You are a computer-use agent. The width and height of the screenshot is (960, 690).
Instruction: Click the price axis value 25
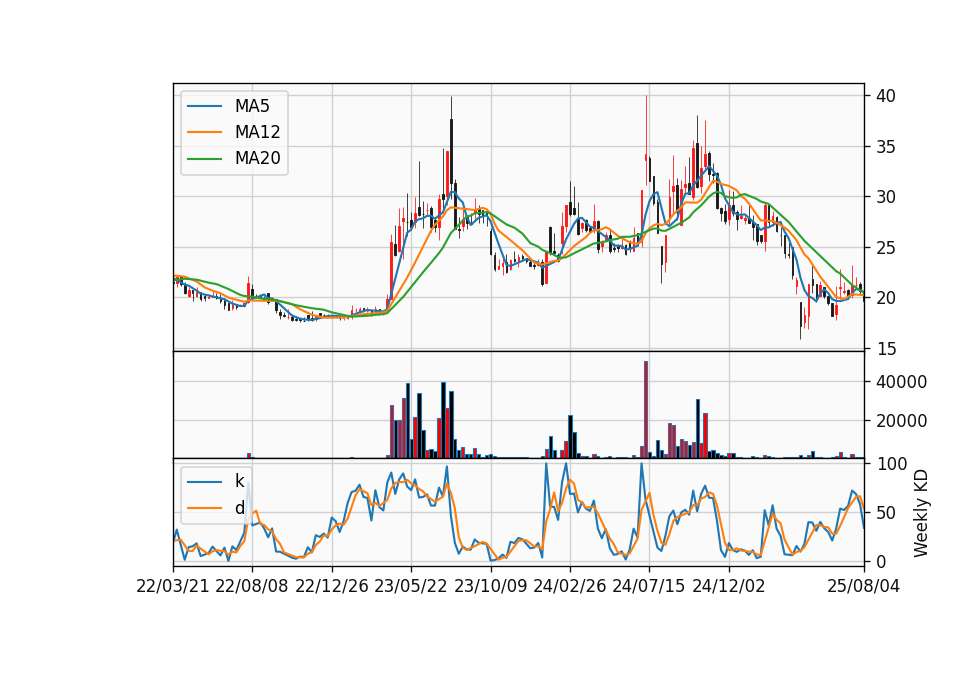pyautogui.click(x=886, y=248)
